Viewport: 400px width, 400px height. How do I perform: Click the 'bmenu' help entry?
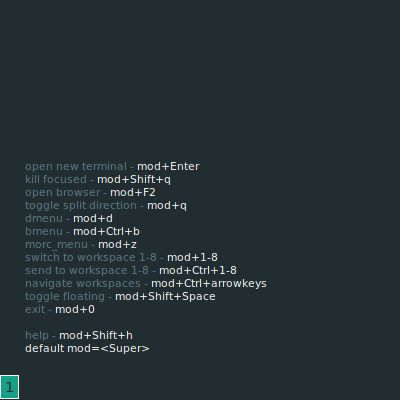tap(82, 231)
